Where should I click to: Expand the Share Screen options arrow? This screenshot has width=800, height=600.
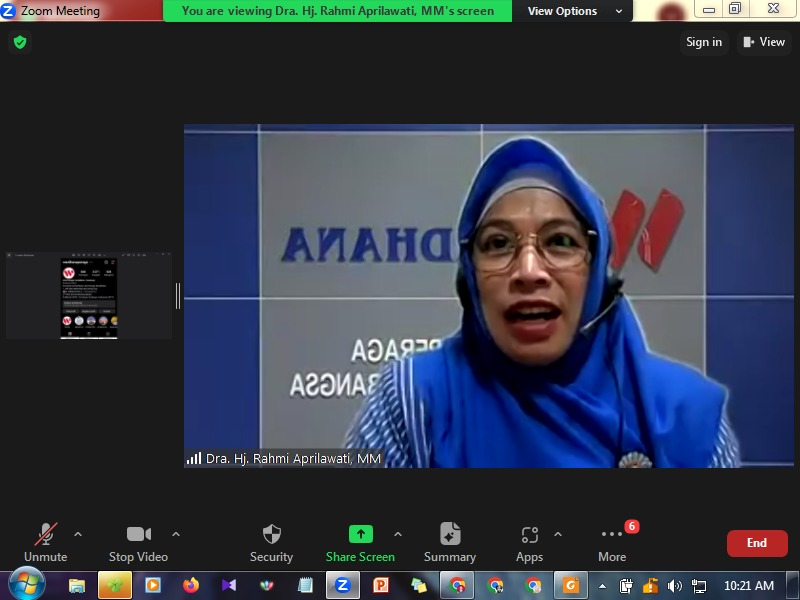[398, 534]
